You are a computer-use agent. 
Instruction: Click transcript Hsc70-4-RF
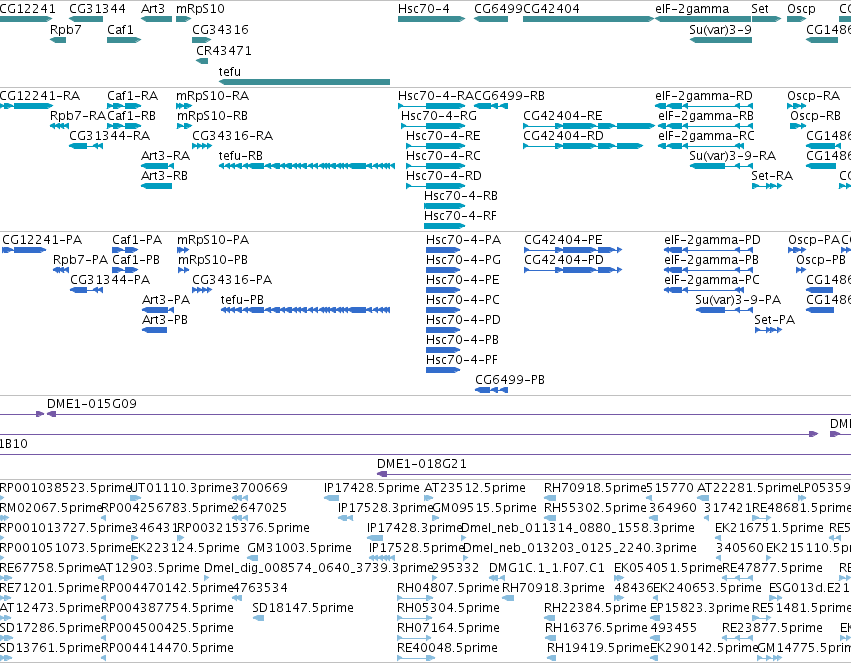444,226
